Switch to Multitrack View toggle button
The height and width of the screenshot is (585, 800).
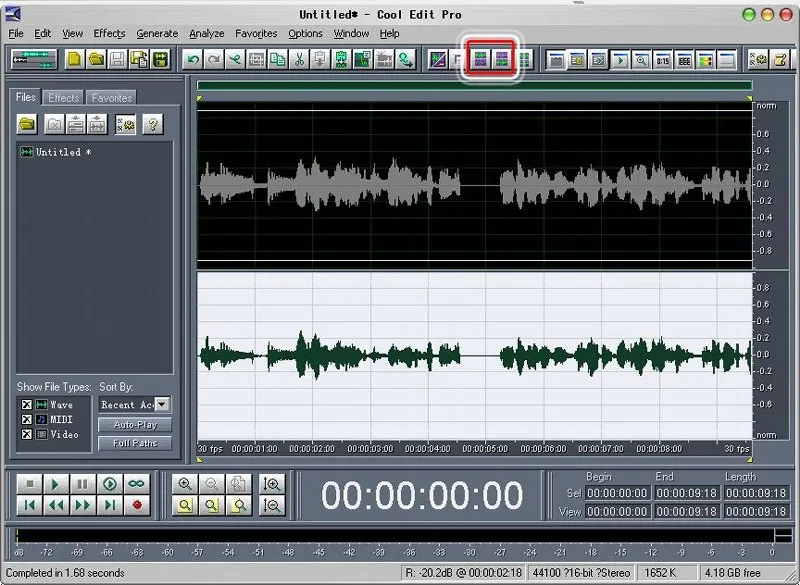point(34,60)
